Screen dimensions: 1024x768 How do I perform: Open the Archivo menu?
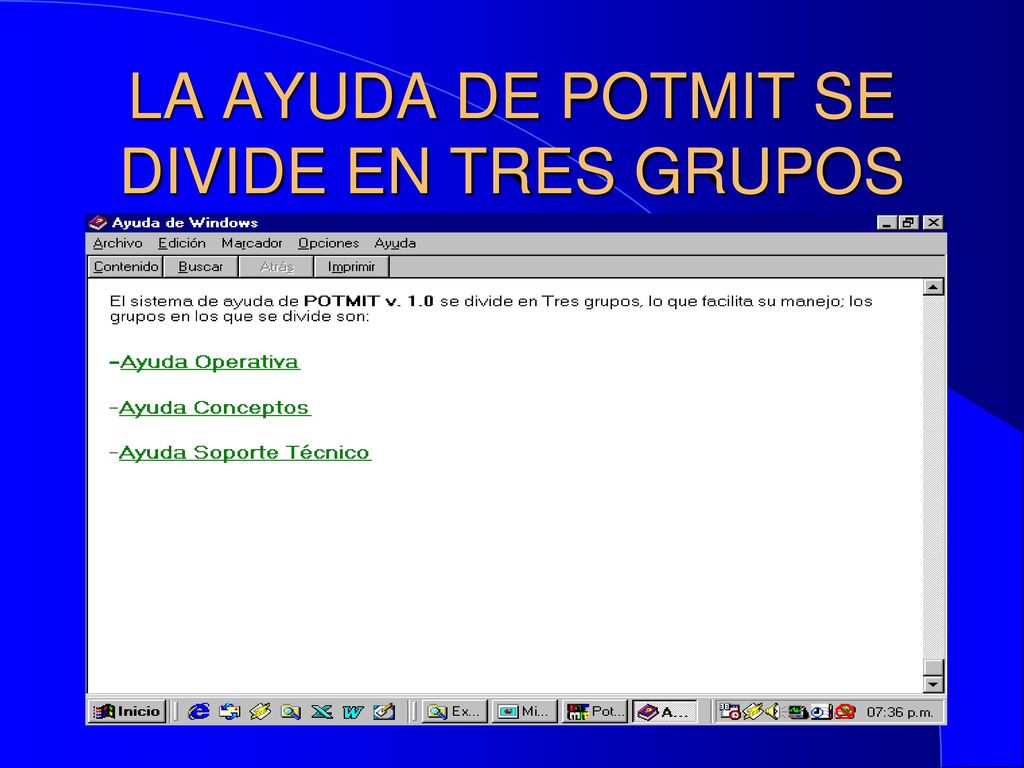(x=118, y=244)
